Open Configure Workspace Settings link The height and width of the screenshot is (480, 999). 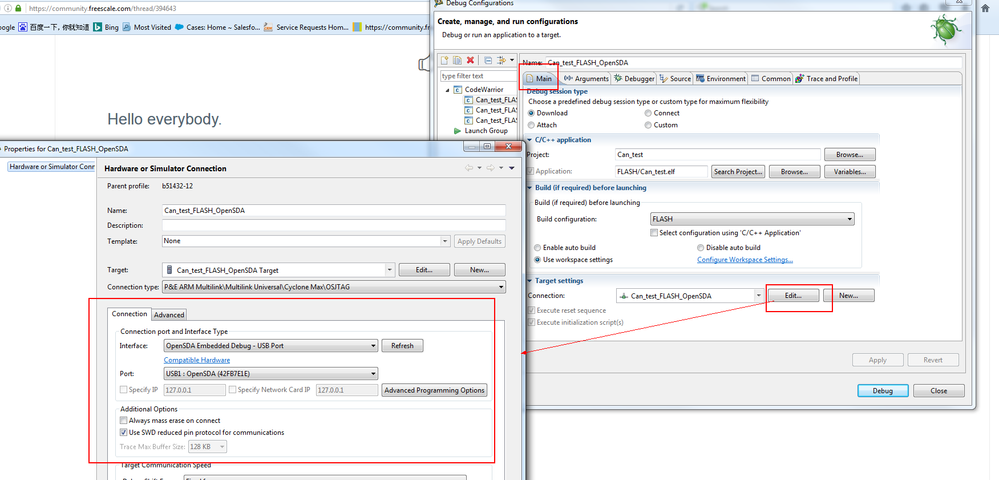[x=745, y=259]
